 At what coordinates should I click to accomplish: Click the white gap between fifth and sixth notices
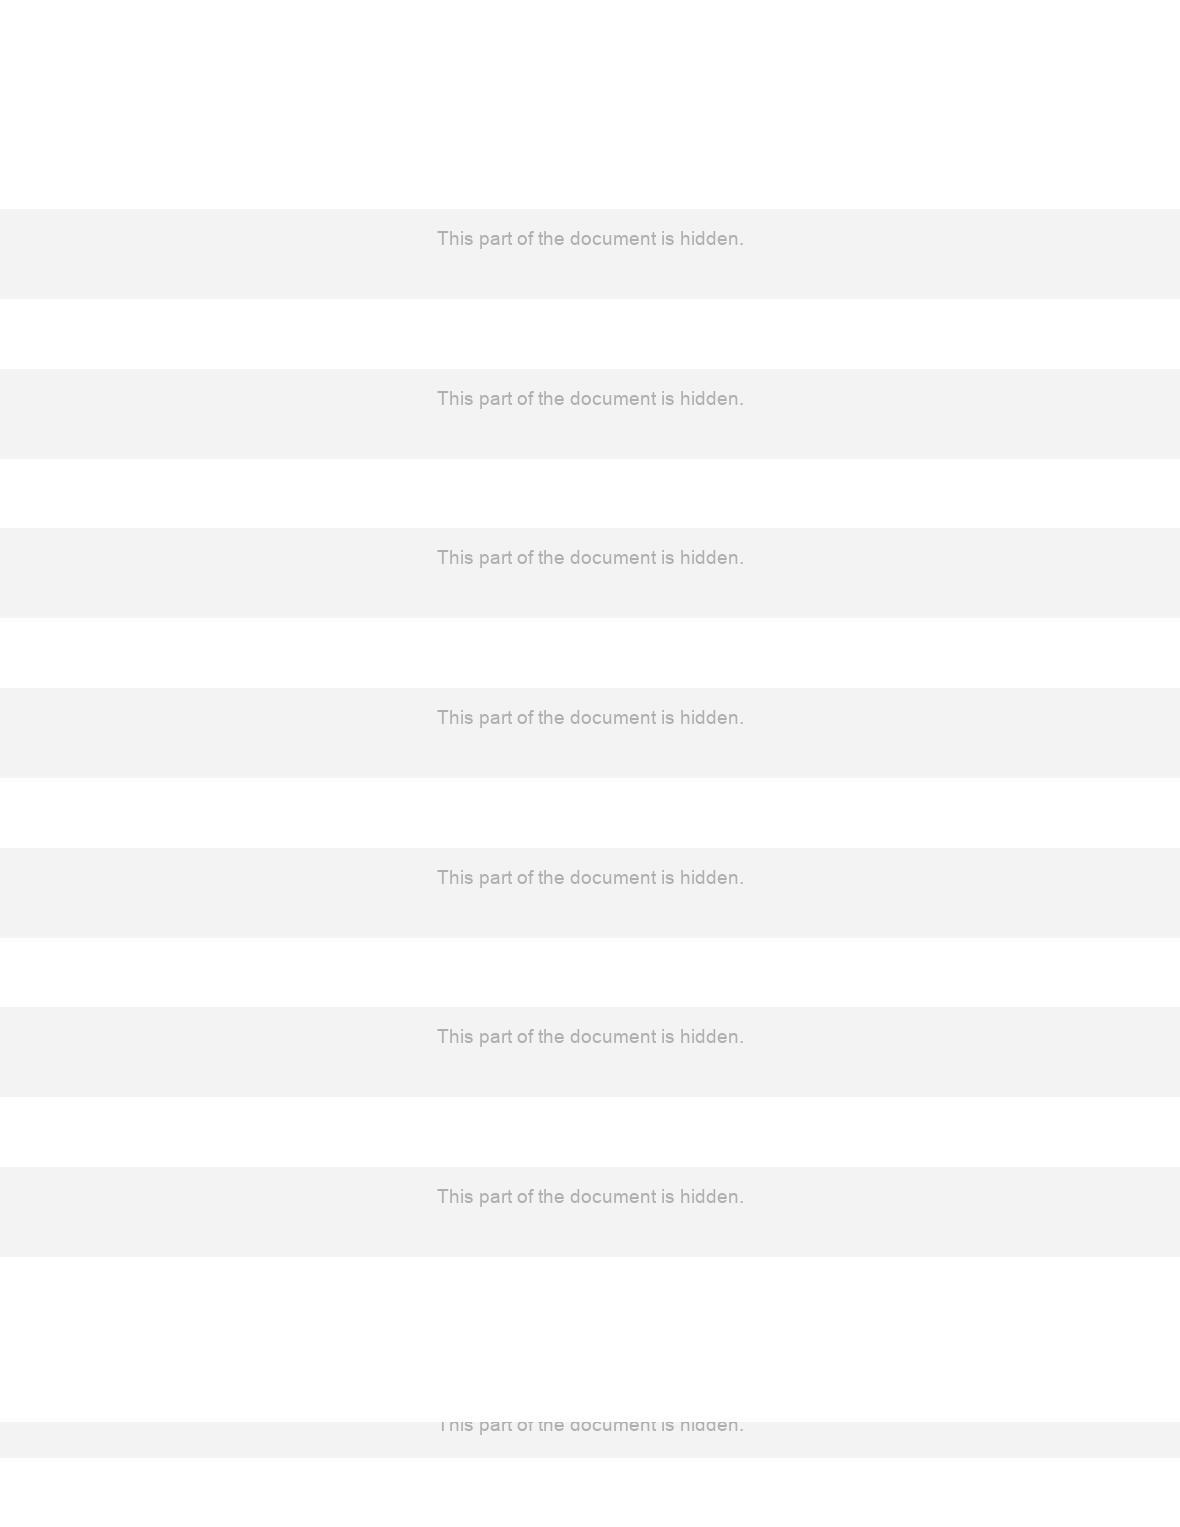click(x=590, y=972)
